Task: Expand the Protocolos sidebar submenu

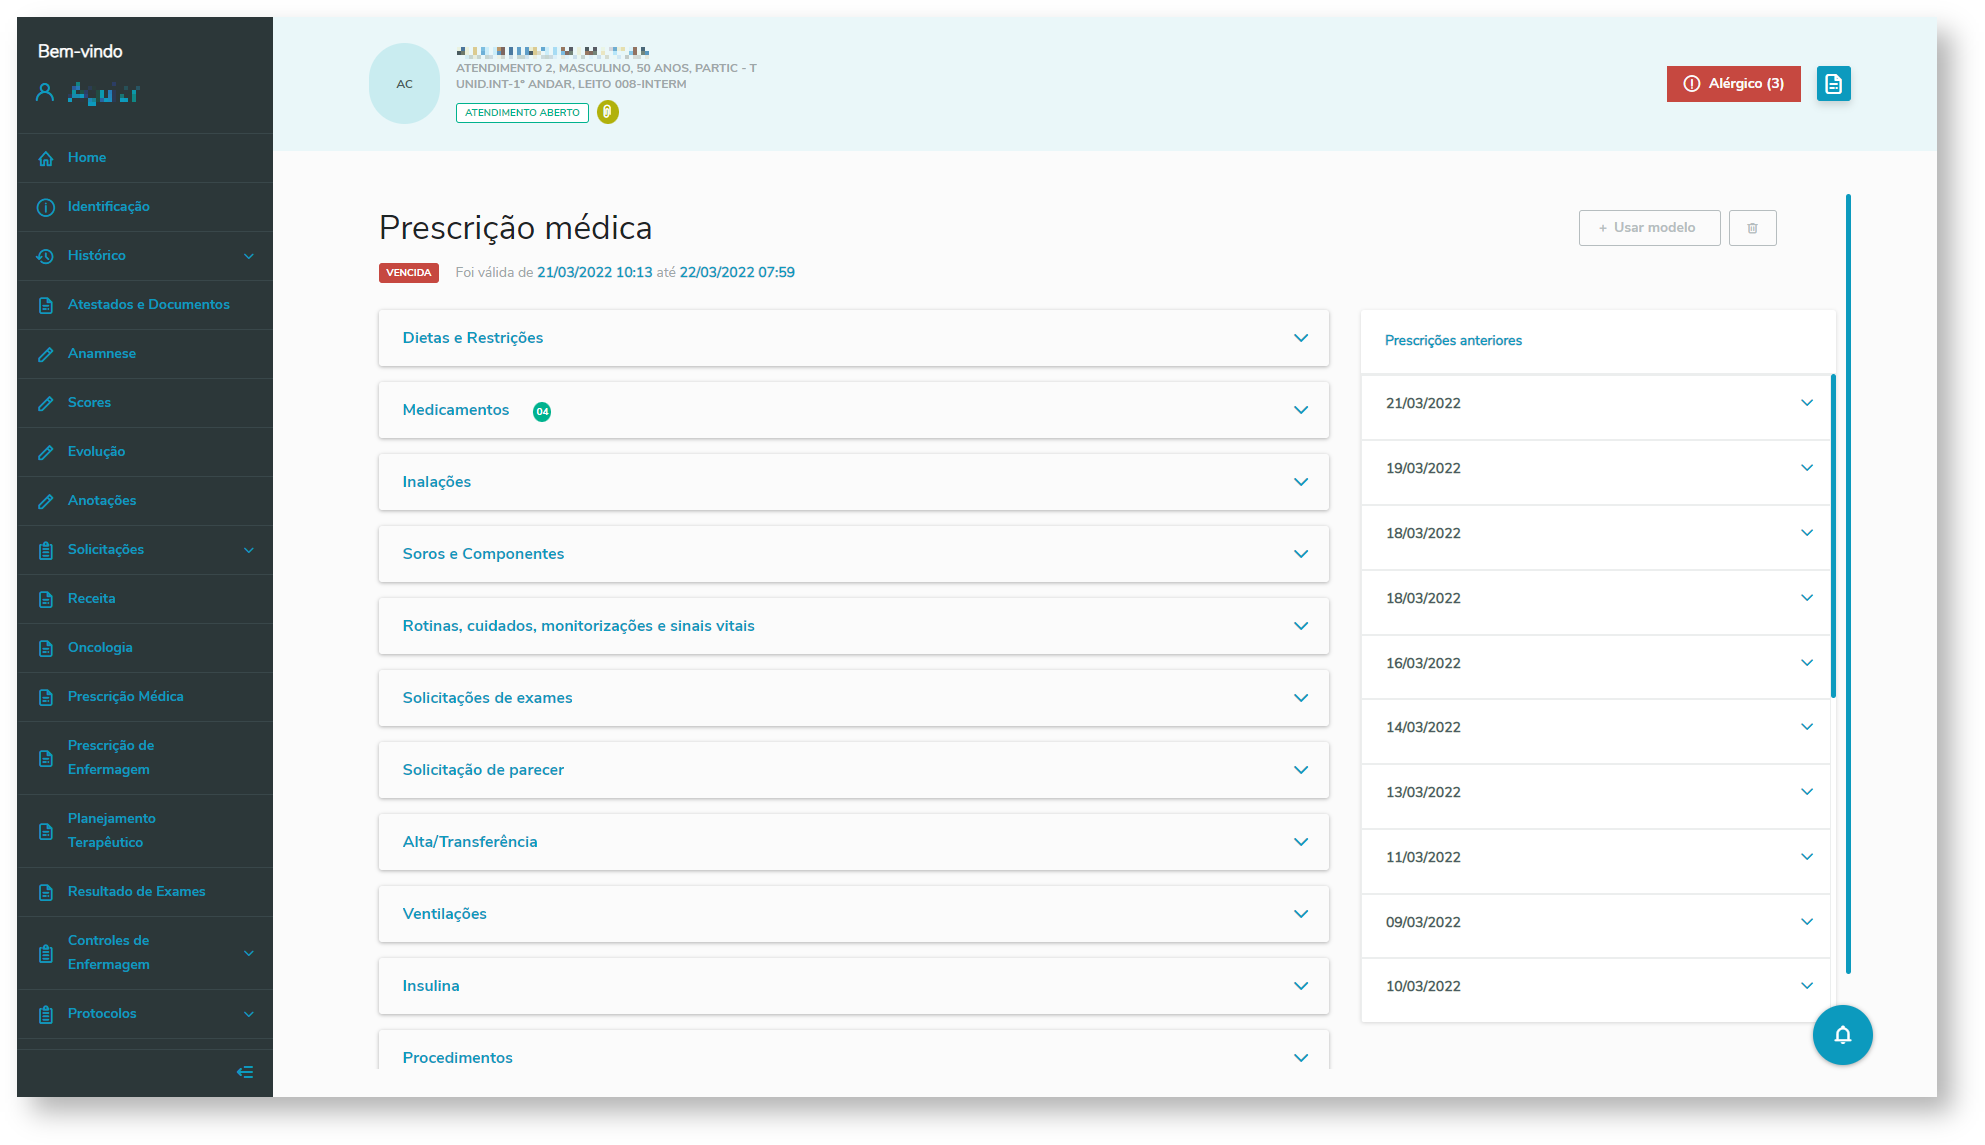Action: pos(248,1014)
